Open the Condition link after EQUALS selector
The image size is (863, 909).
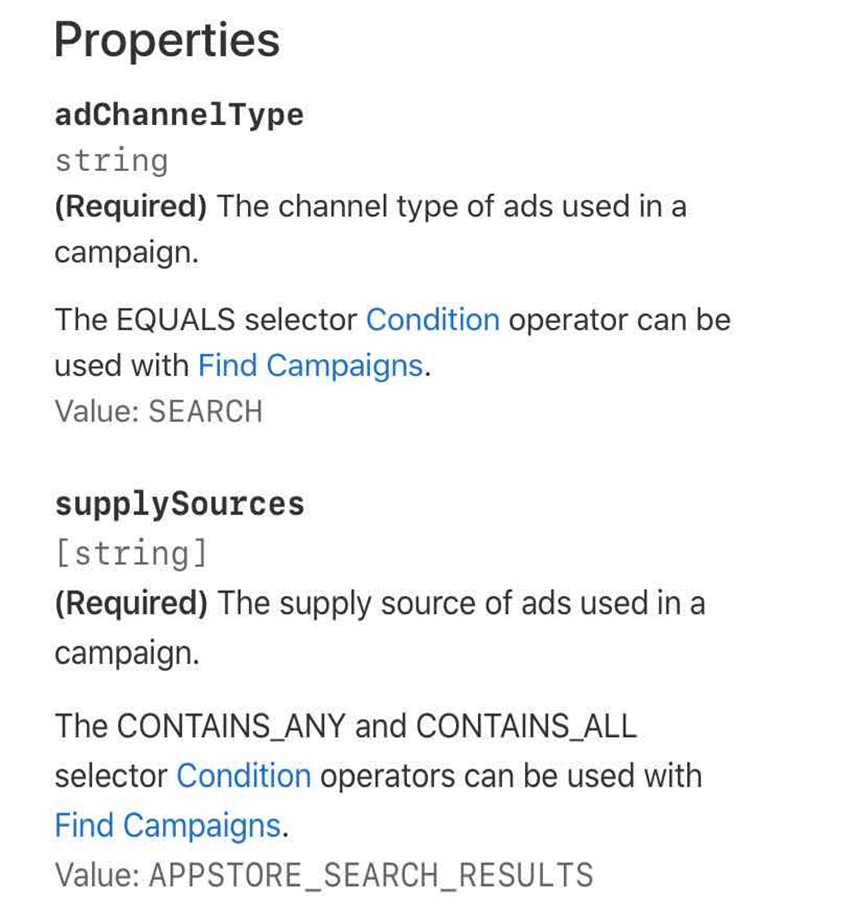tap(432, 319)
